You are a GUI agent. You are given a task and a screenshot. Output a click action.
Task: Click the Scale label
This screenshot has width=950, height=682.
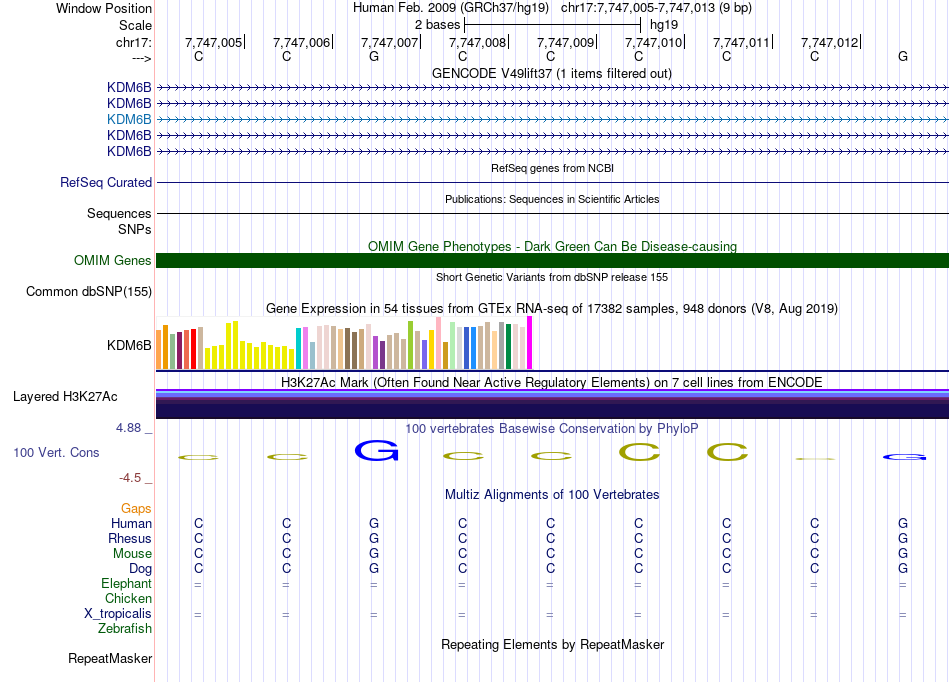click(135, 25)
